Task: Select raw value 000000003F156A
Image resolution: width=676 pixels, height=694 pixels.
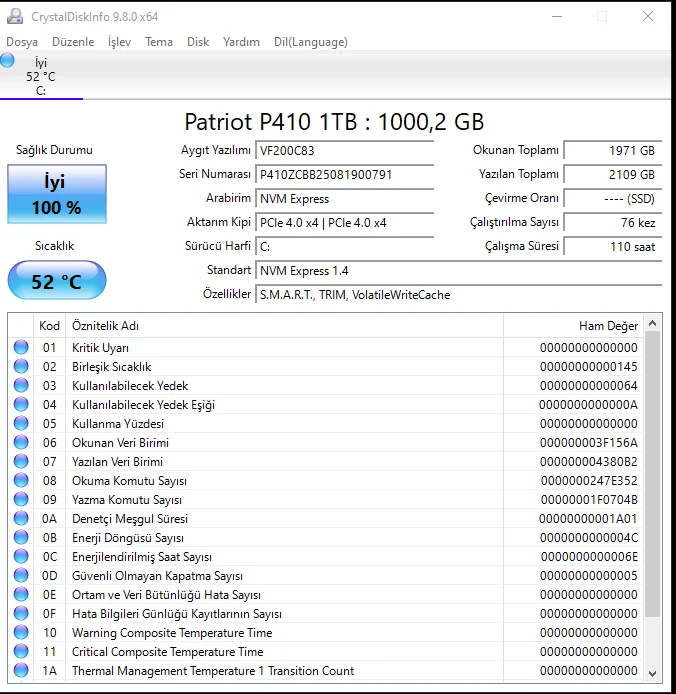Action: click(588, 443)
